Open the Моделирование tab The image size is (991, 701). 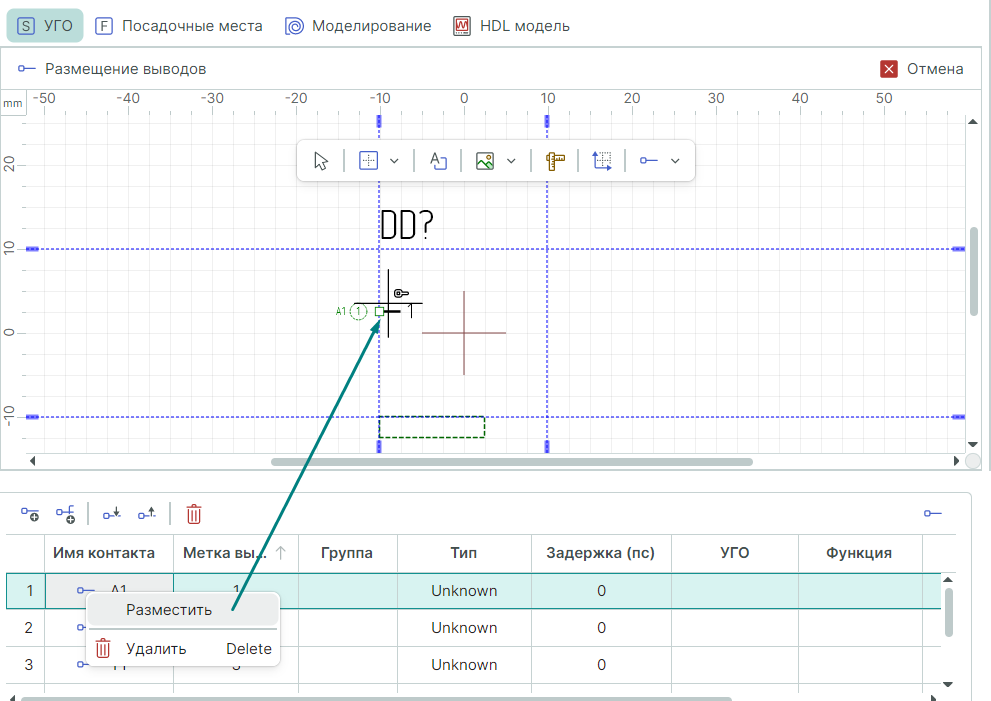click(x=358, y=26)
